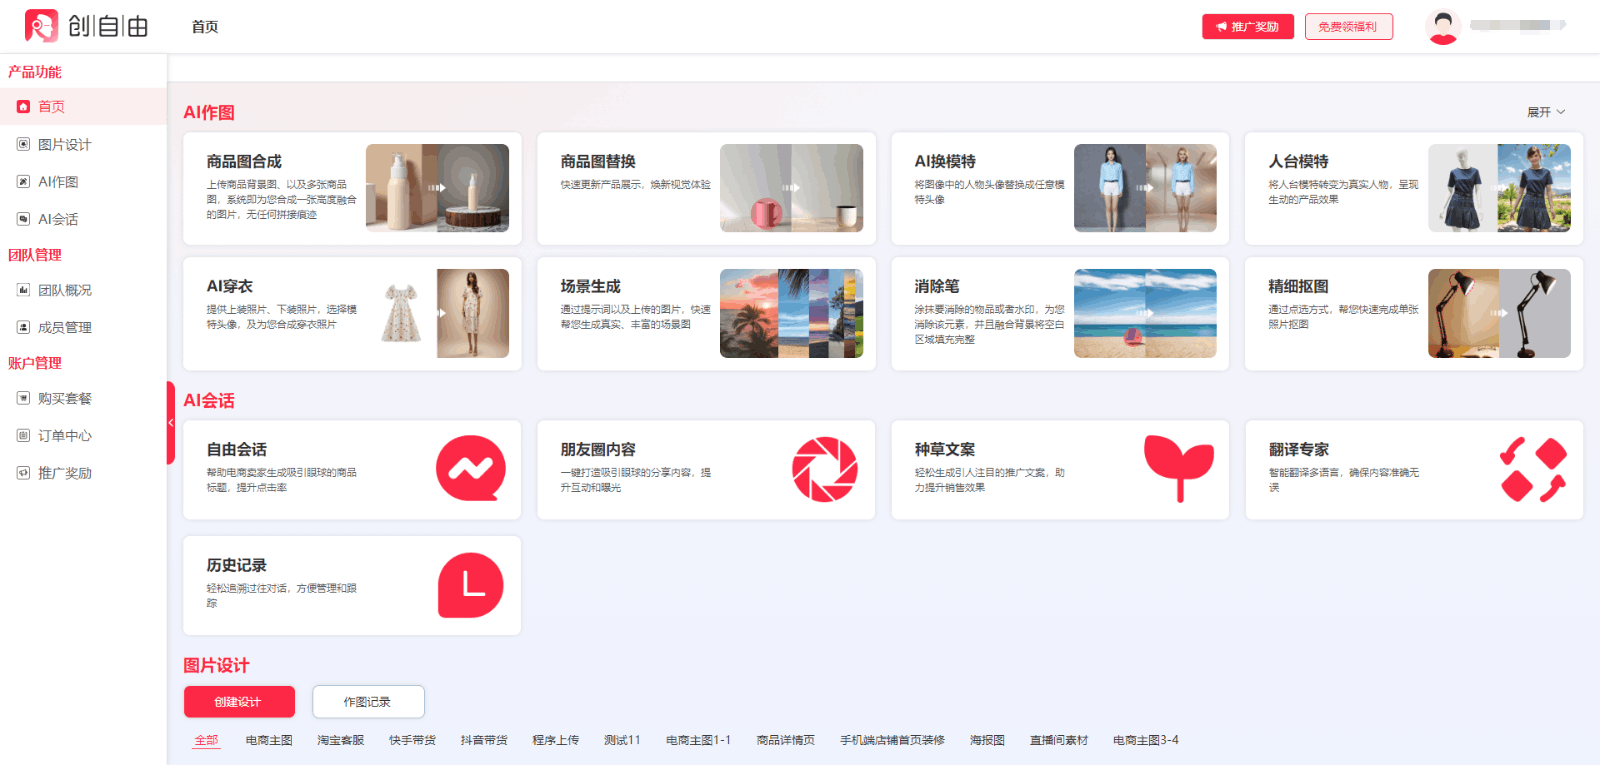
Task: Click the 场景生成 card title
Action: pos(590,286)
